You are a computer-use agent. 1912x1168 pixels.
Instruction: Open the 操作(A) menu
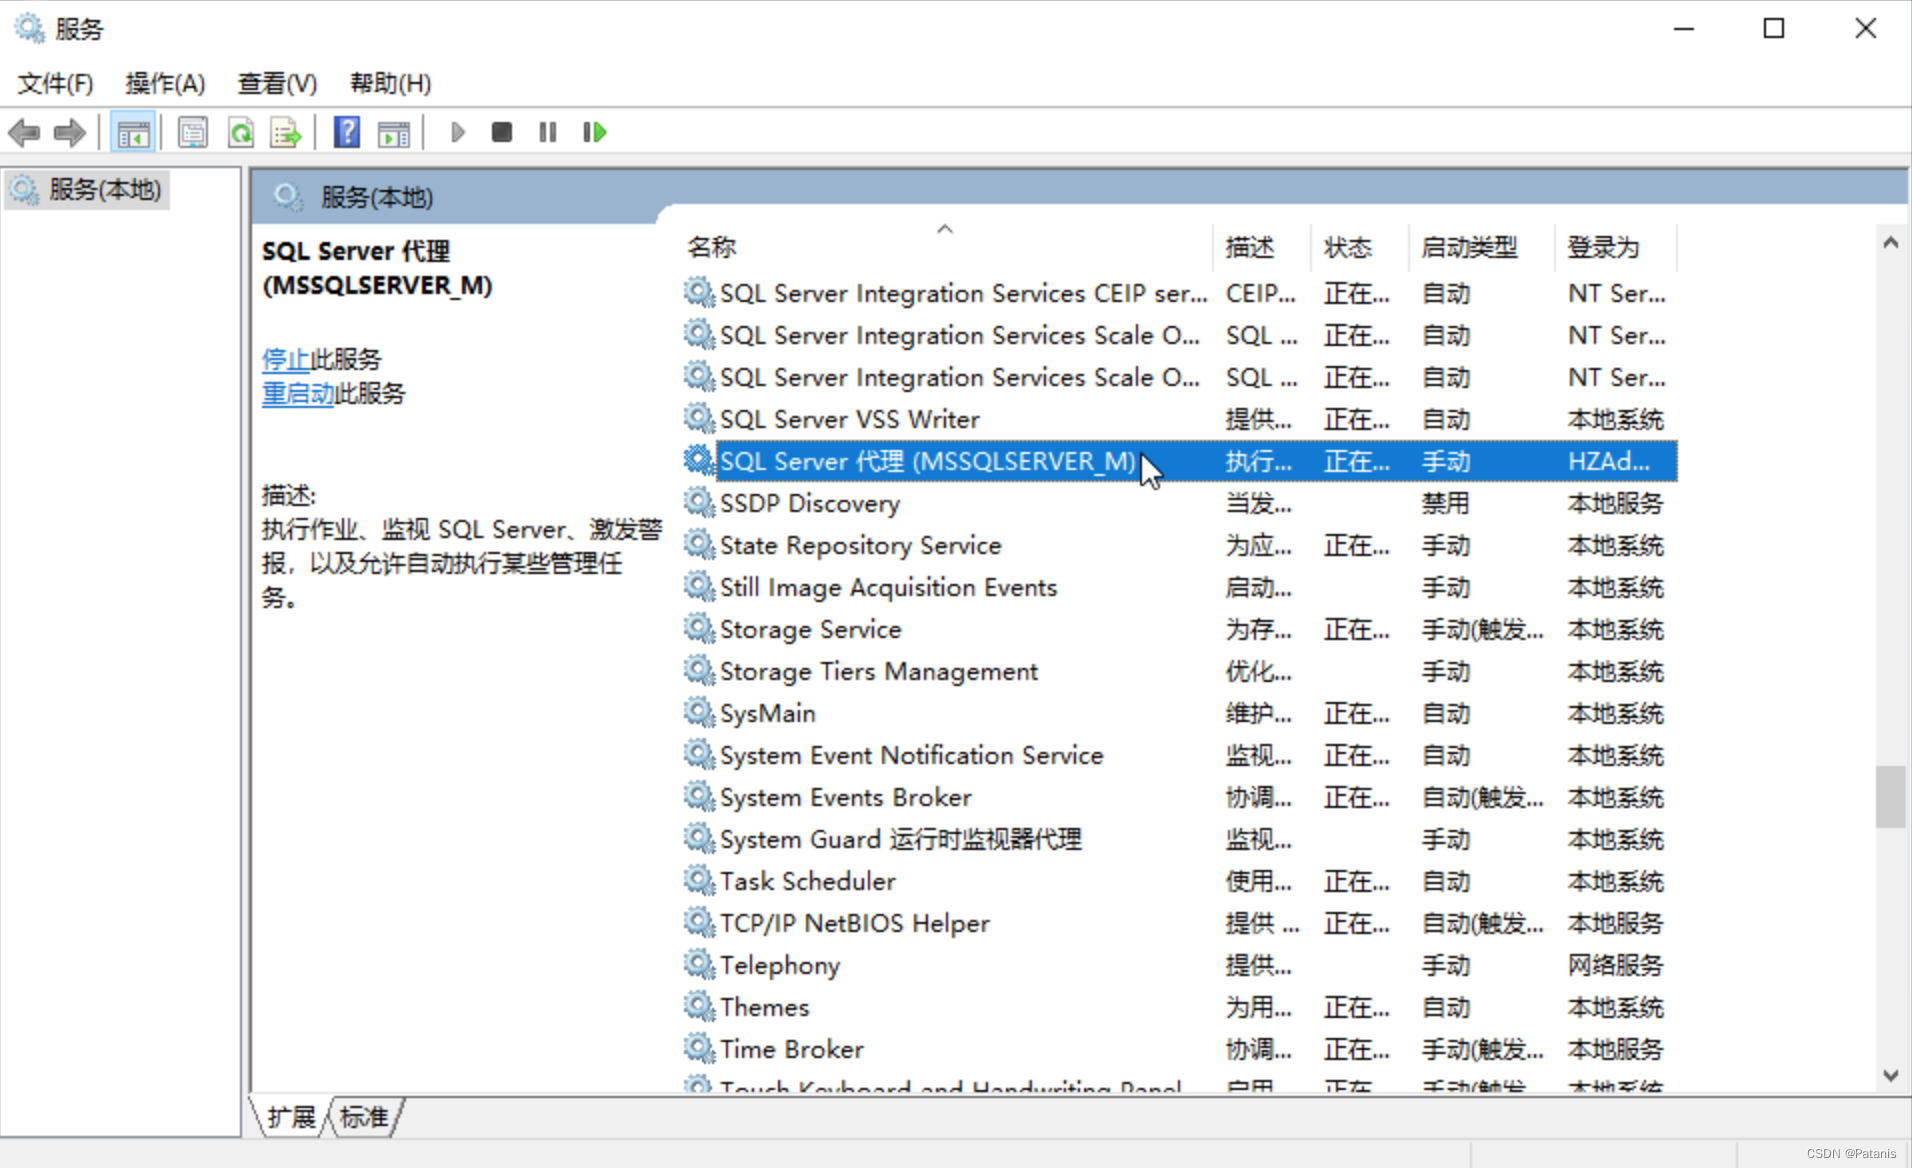click(165, 83)
